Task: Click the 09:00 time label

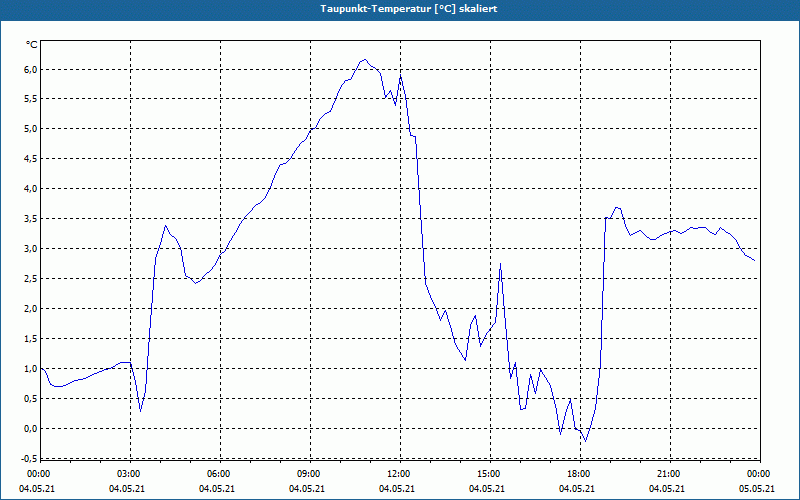Action: pos(311,474)
